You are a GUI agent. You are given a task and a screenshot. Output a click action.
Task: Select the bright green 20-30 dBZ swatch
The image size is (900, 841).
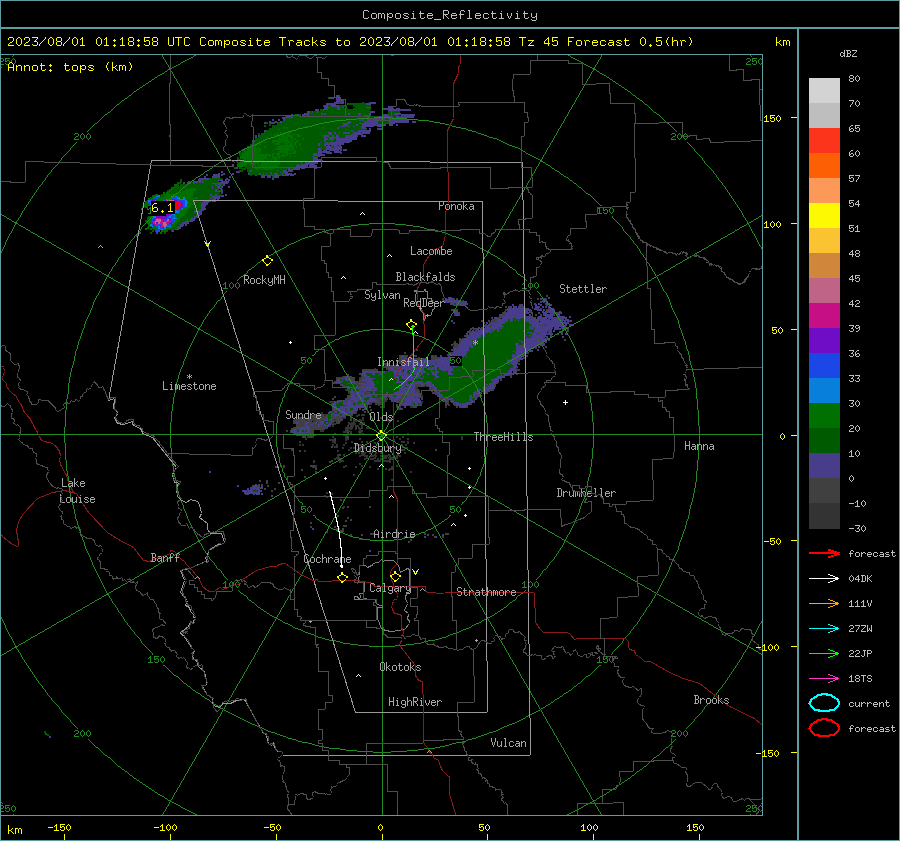coord(824,415)
